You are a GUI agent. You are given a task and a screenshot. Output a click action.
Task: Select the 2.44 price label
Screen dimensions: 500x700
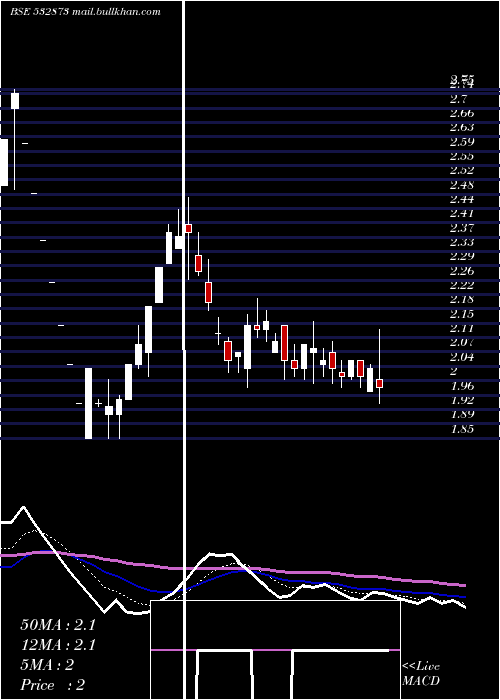click(462, 199)
